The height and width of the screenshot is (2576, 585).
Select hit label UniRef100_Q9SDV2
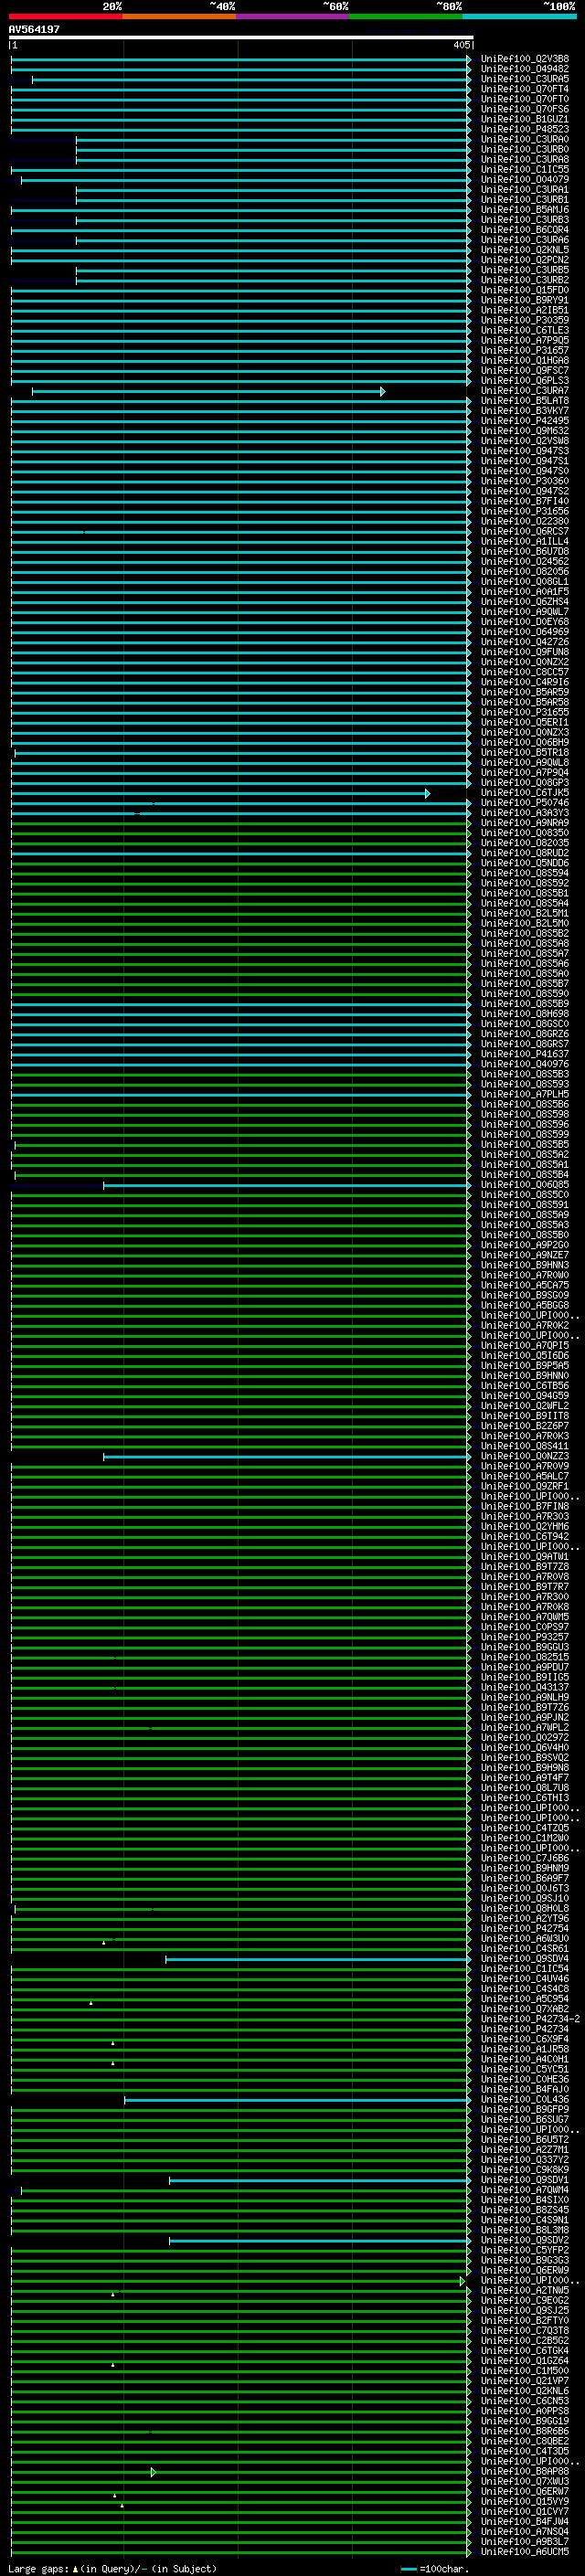click(525, 2241)
